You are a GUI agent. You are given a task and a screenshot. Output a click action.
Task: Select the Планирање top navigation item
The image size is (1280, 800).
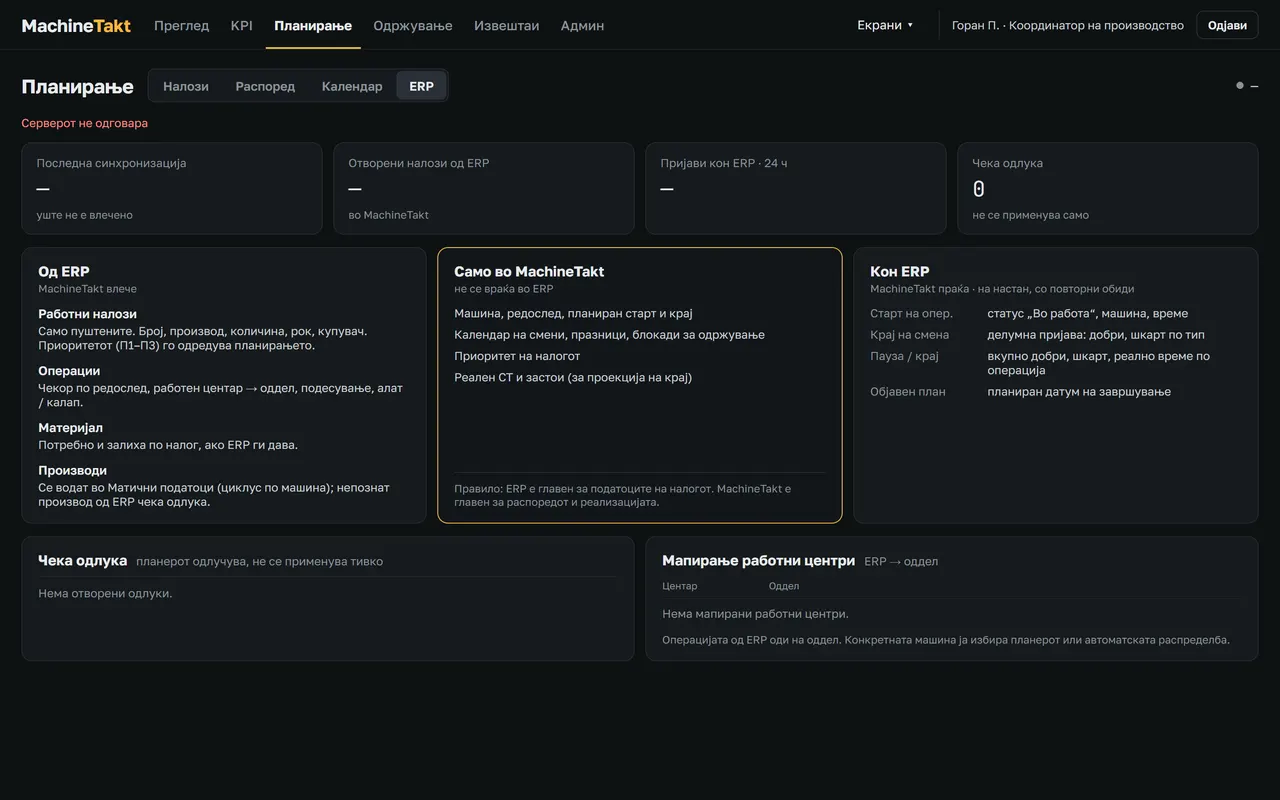[313, 25]
